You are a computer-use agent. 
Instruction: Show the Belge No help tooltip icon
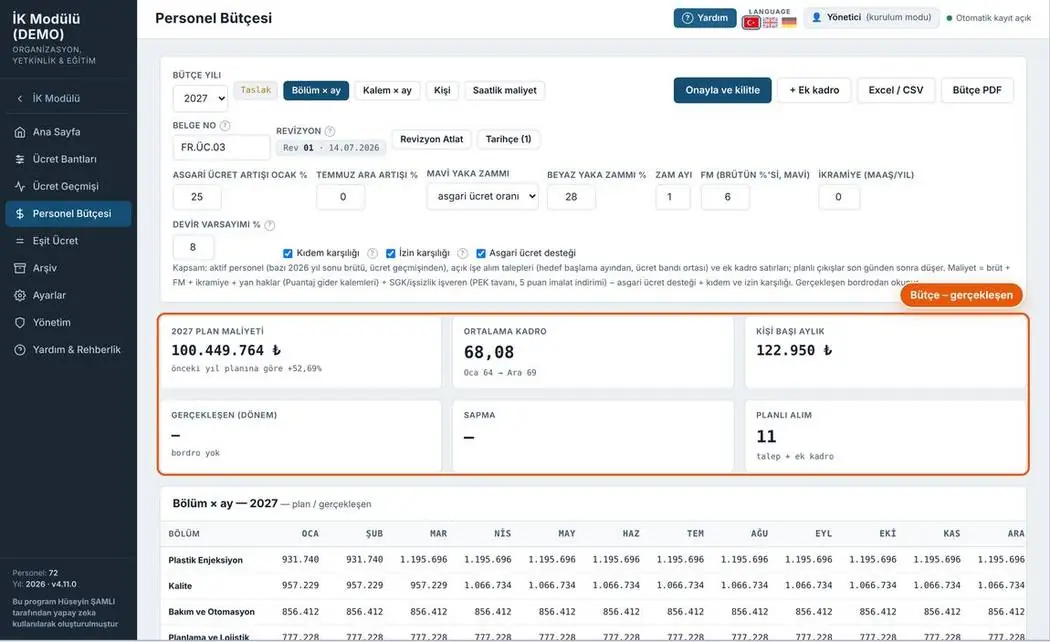(225, 125)
